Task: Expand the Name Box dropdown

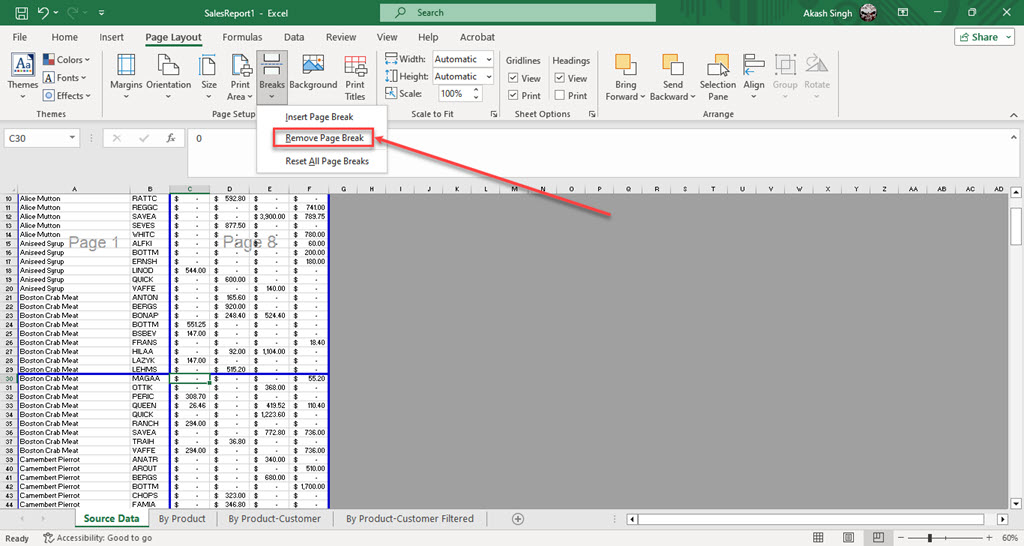Action: point(72,138)
